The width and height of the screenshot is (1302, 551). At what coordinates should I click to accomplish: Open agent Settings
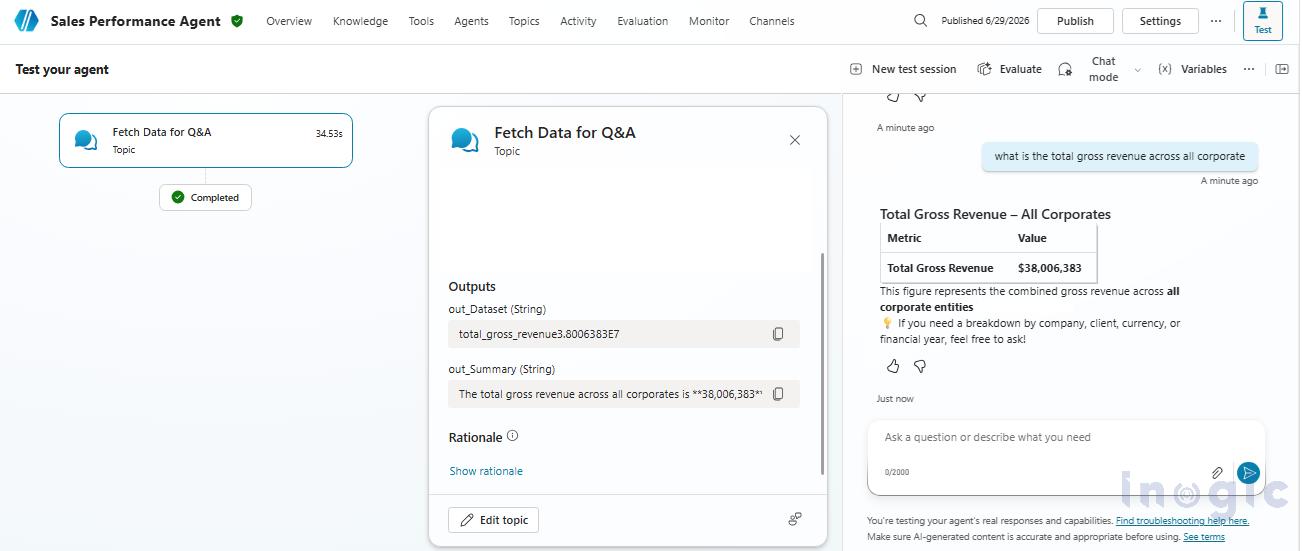[1160, 20]
